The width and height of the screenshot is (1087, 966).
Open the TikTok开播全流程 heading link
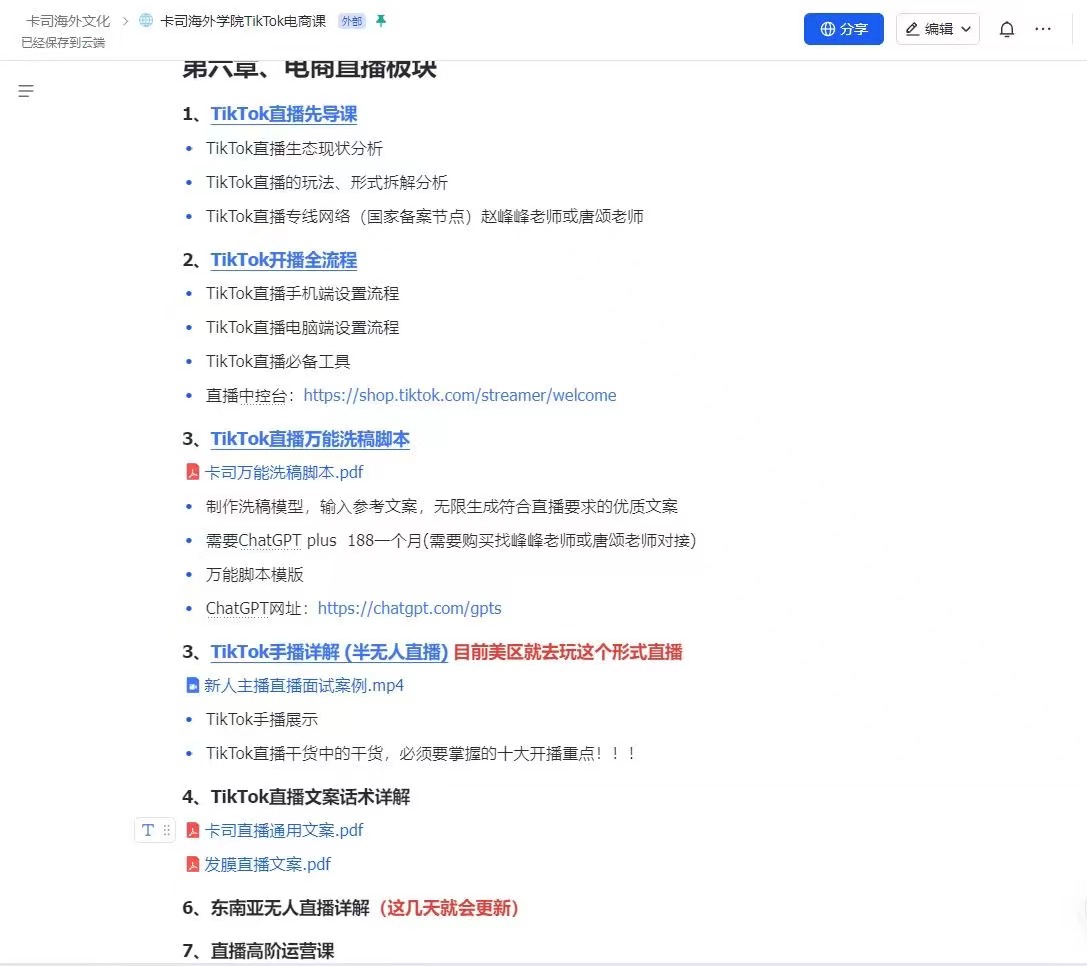pyautogui.click(x=284, y=259)
